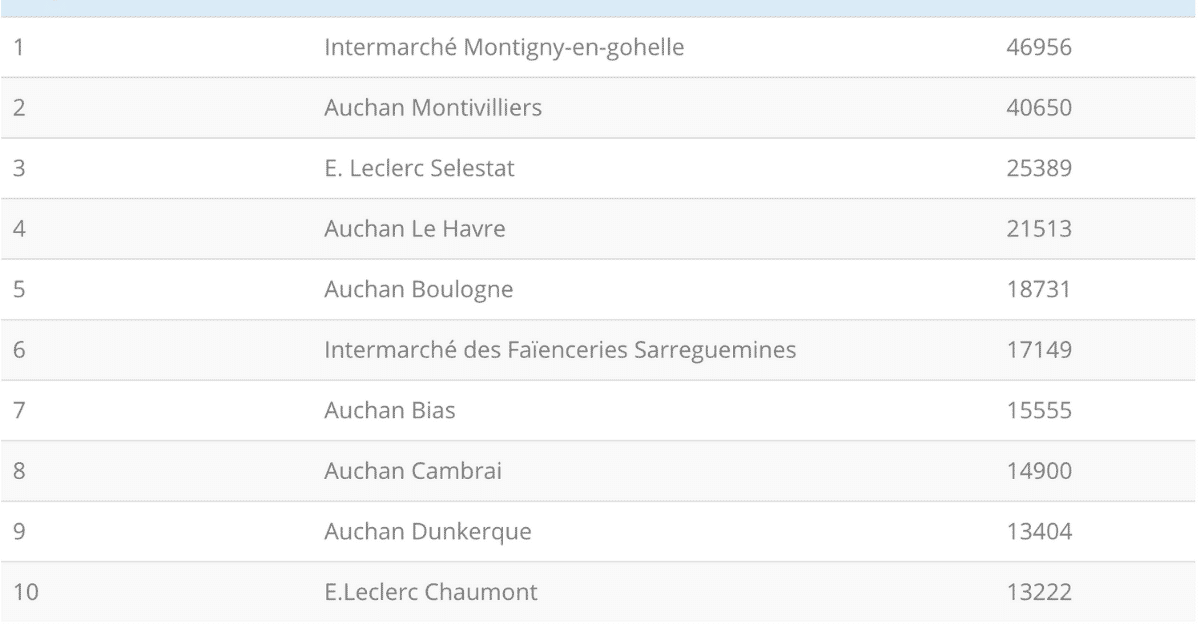
Task: Click the 13222 value
Action: click(1039, 592)
